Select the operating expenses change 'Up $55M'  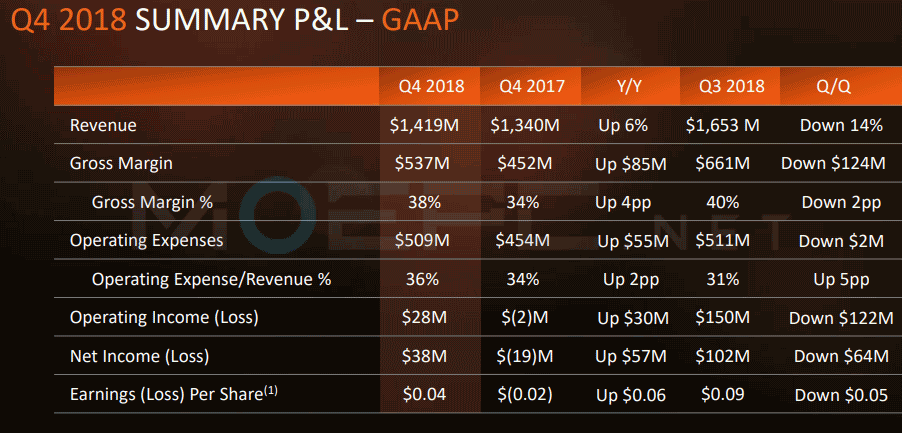pyautogui.click(x=633, y=242)
